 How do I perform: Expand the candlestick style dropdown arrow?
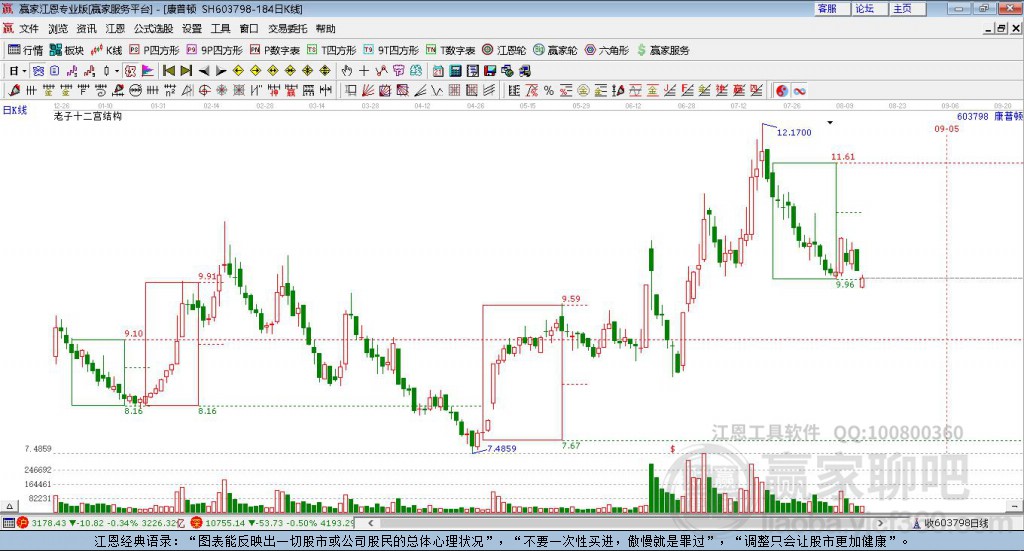pyautogui.click(x=117, y=71)
